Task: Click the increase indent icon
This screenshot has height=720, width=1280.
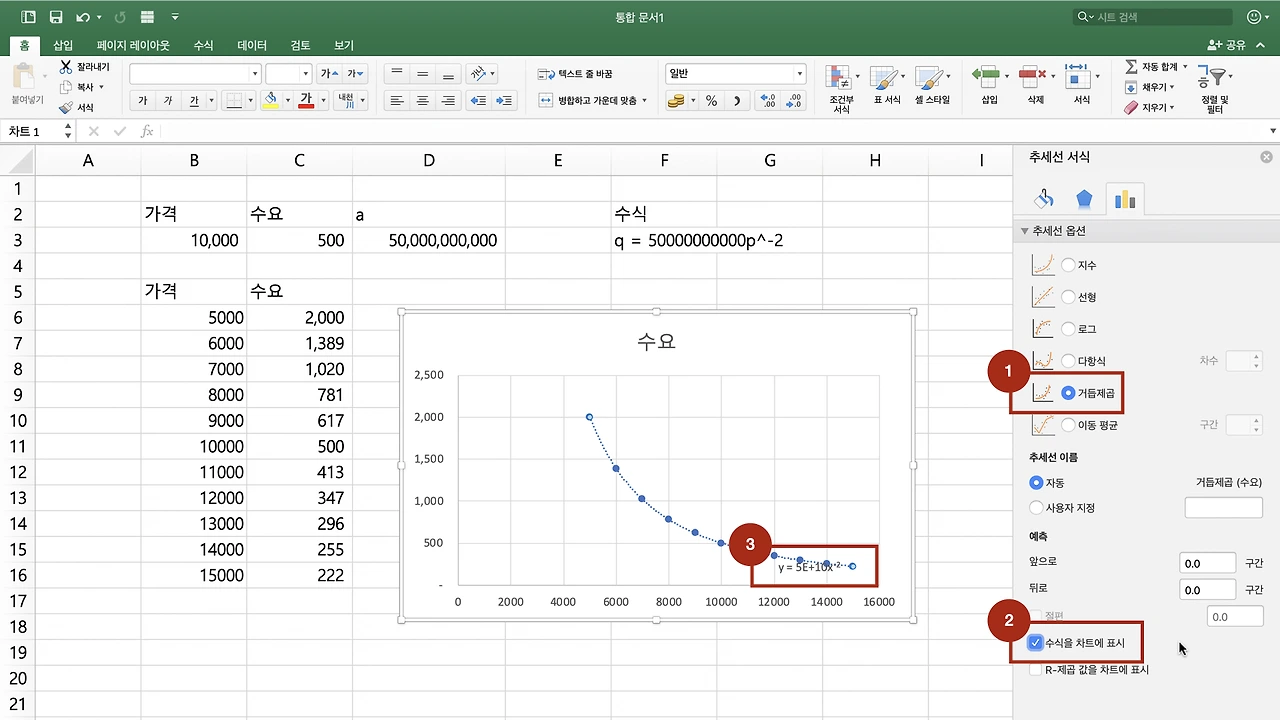Action: pyautogui.click(x=504, y=100)
